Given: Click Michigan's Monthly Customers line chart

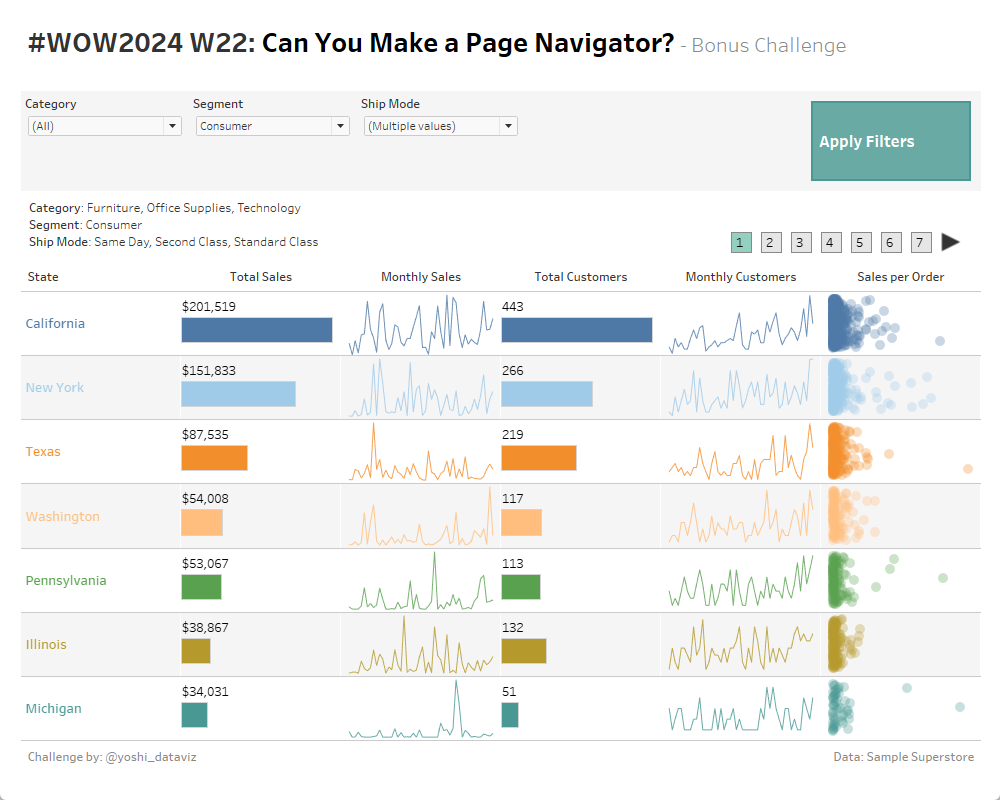Looking at the screenshot, I should [x=741, y=711].
